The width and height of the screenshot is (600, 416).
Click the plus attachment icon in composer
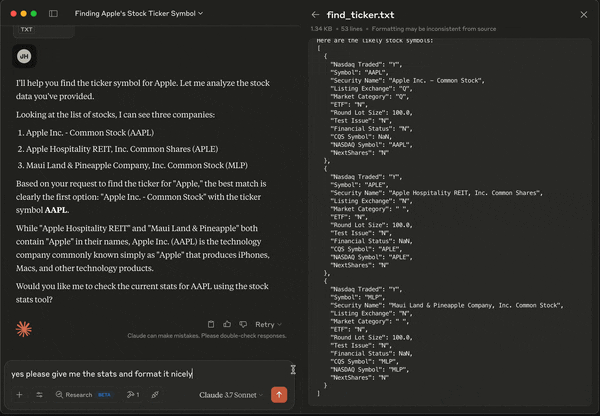[x=20, y=395]
